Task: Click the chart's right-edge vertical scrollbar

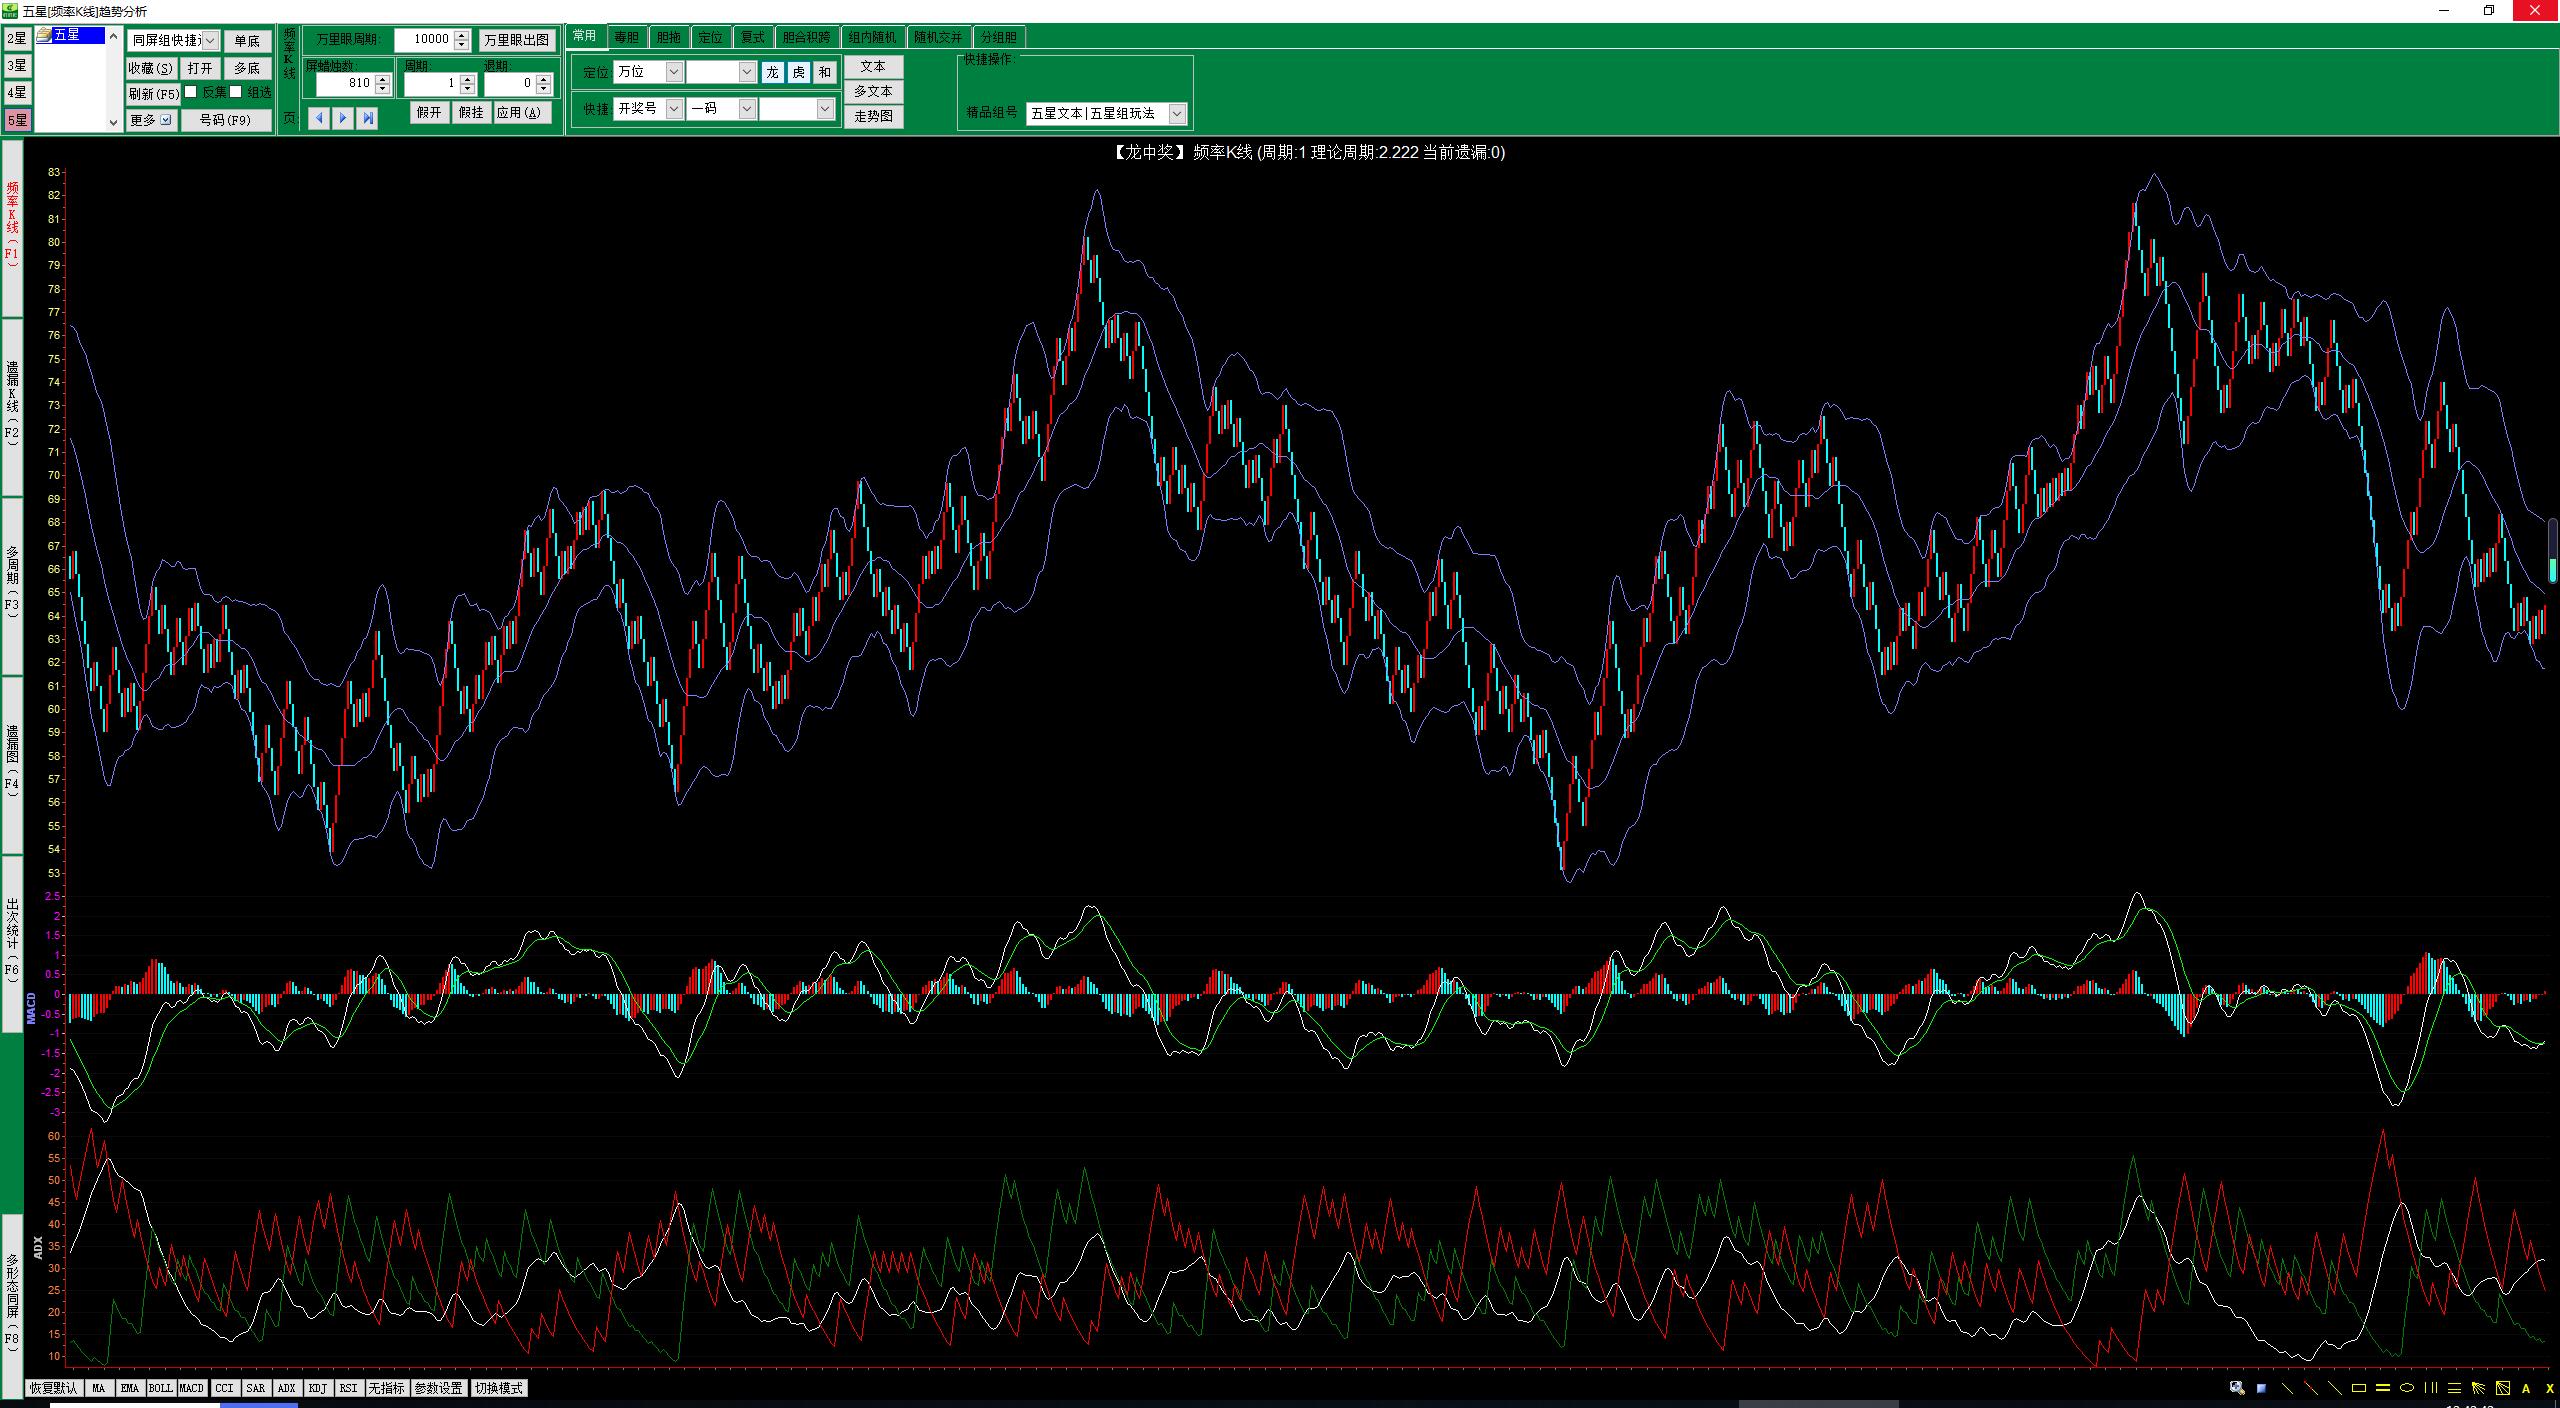Action: click(x=2552, y=550)
